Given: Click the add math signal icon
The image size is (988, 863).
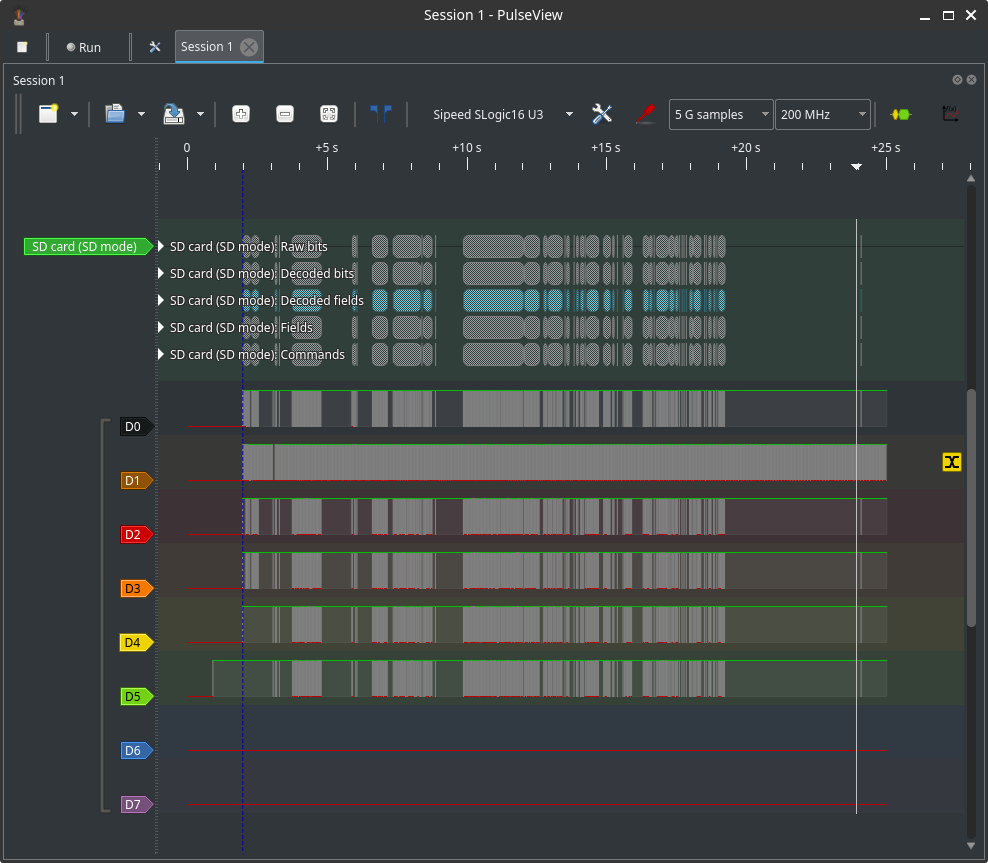Looking at the screenshot, I should click(x=950, y=114).
